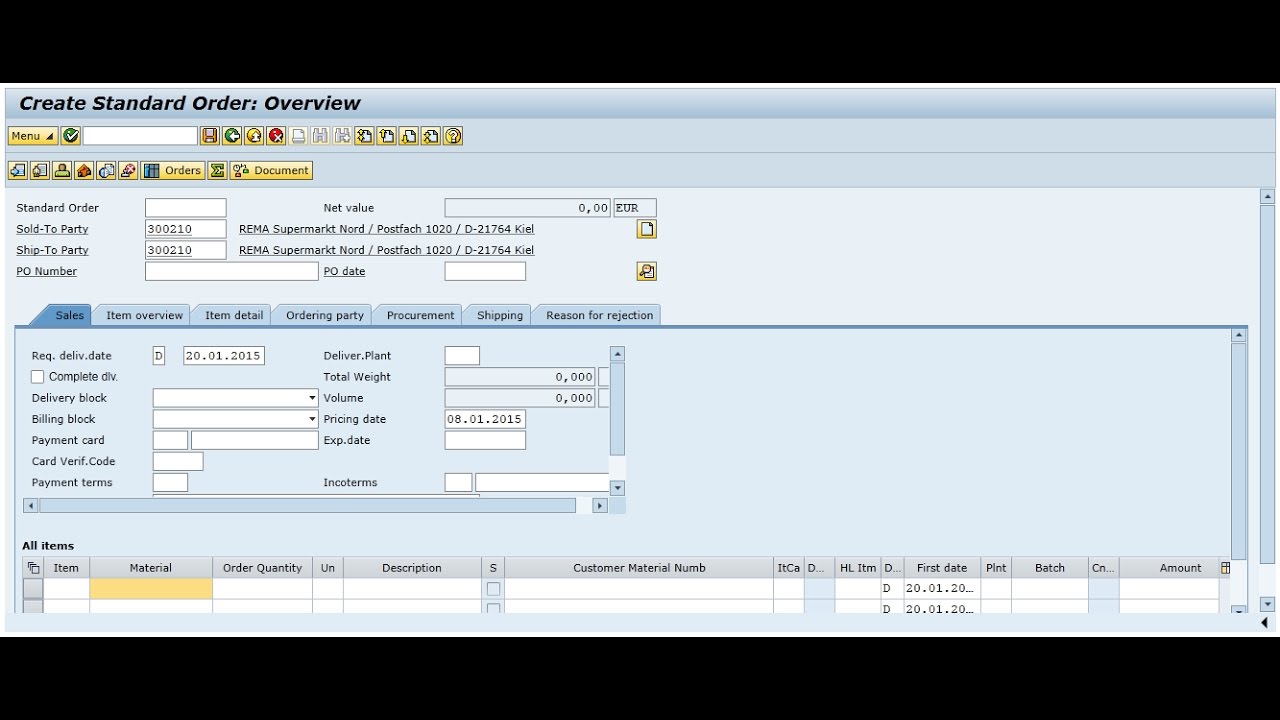Click the green Back arrow icon
The height and width of the screenshot is (720, 1280).
coord(232,136)
